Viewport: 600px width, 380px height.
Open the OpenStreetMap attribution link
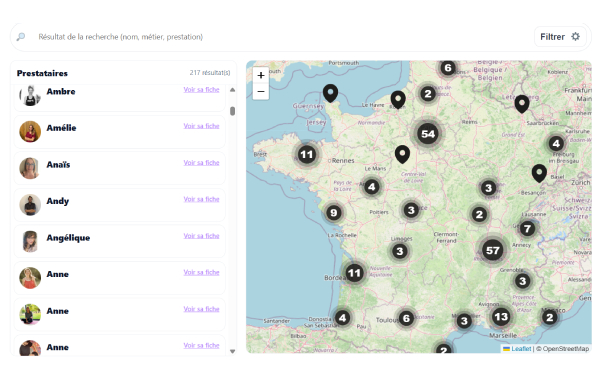coord(566,349)
